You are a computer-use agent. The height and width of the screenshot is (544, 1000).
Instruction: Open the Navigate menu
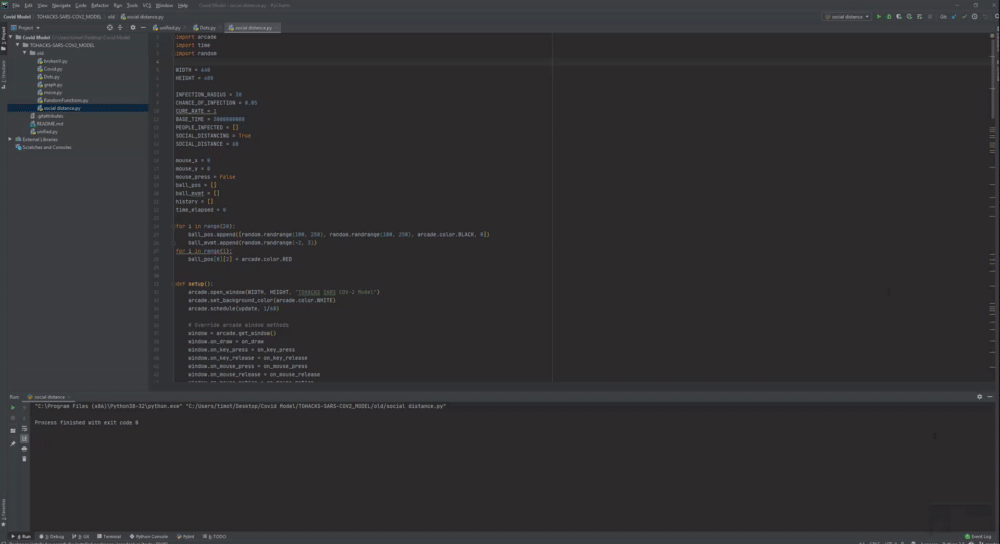(x=61, y=5)
